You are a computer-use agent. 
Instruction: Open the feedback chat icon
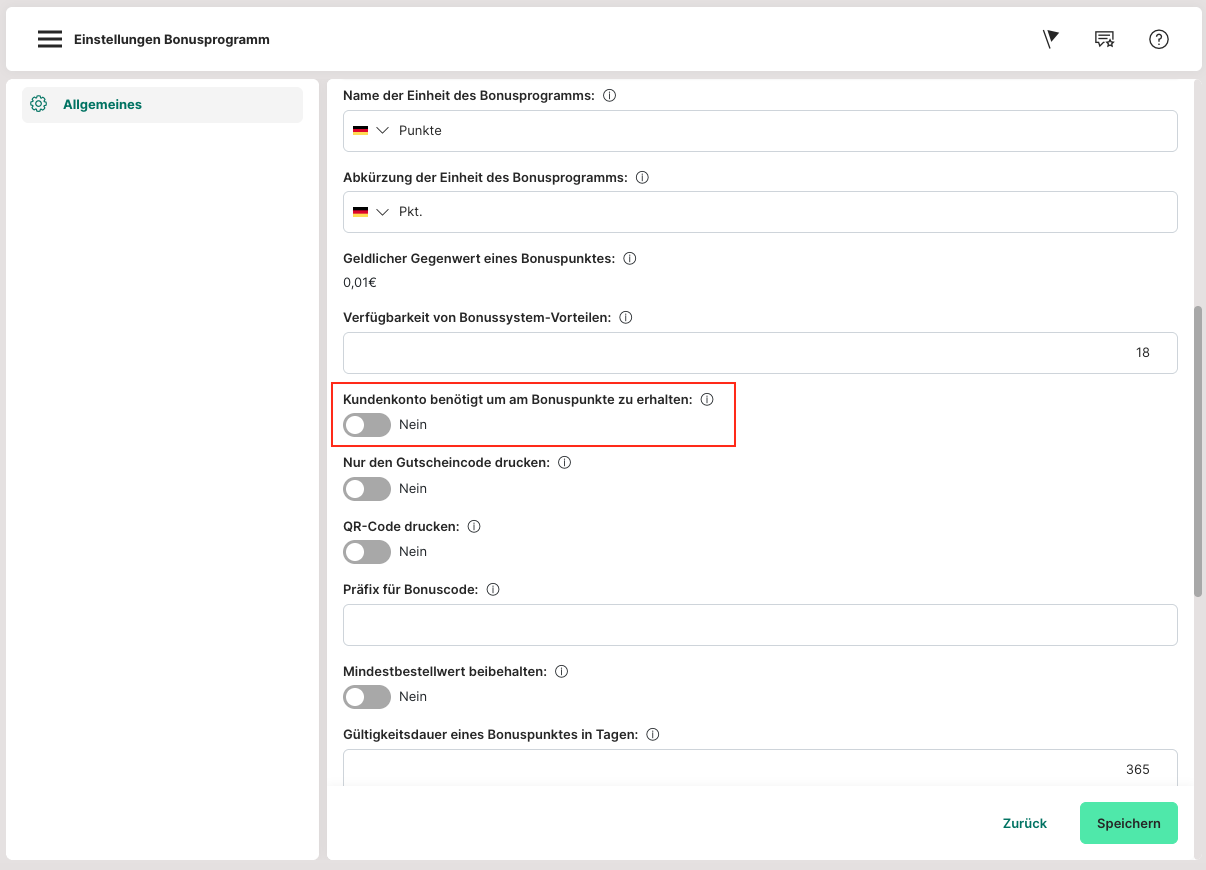1104,39
